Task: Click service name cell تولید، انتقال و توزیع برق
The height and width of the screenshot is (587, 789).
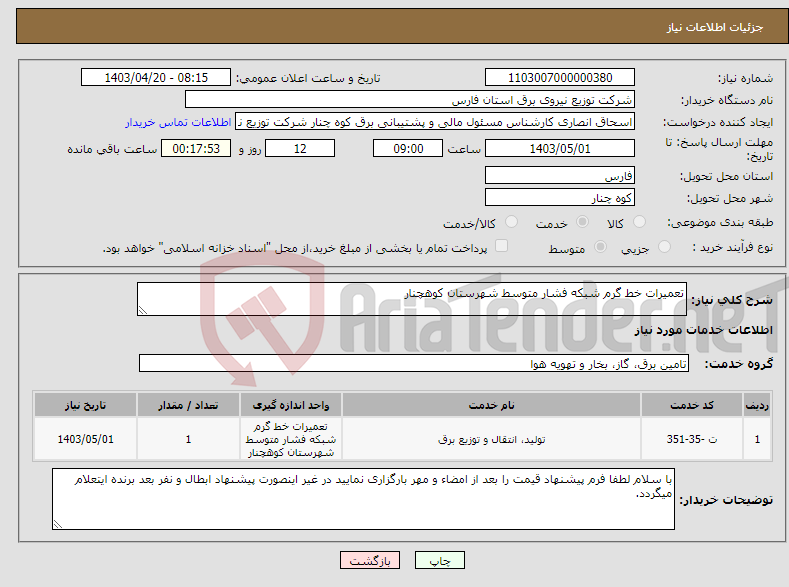Action: click(491, 439)
